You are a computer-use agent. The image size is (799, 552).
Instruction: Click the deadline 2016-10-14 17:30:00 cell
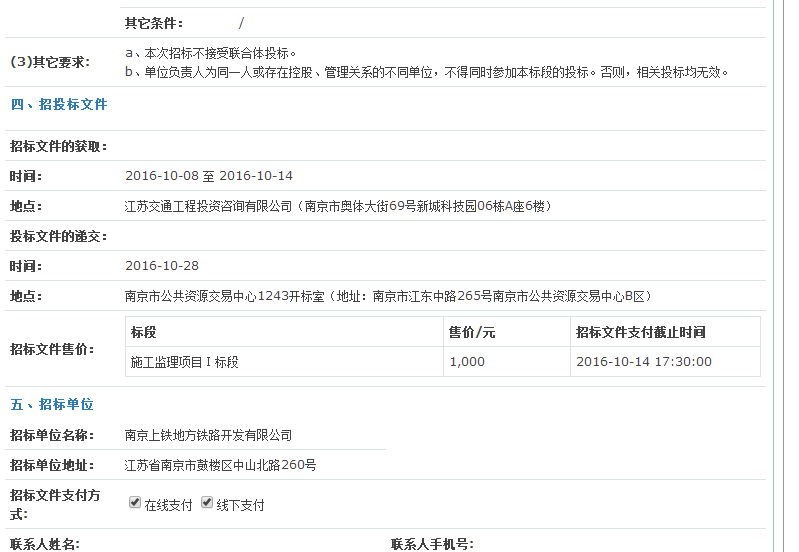644,362
